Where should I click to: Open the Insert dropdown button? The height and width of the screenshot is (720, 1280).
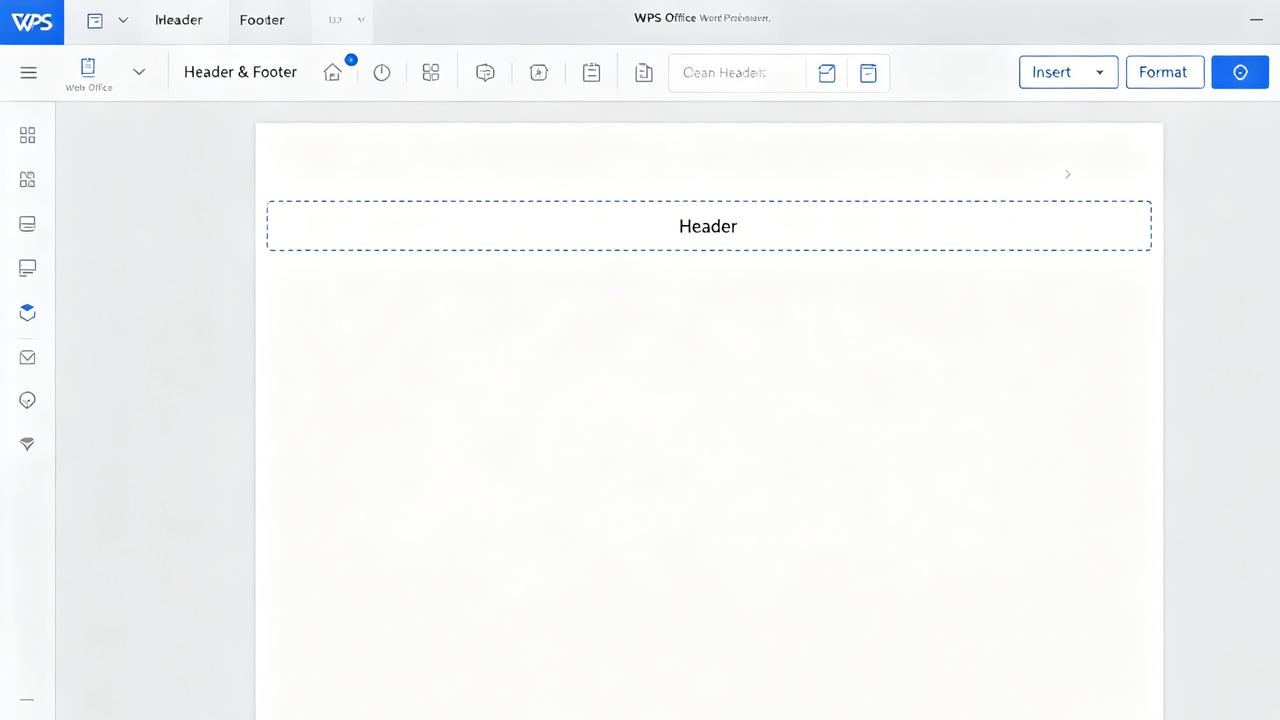(1068, 72)
